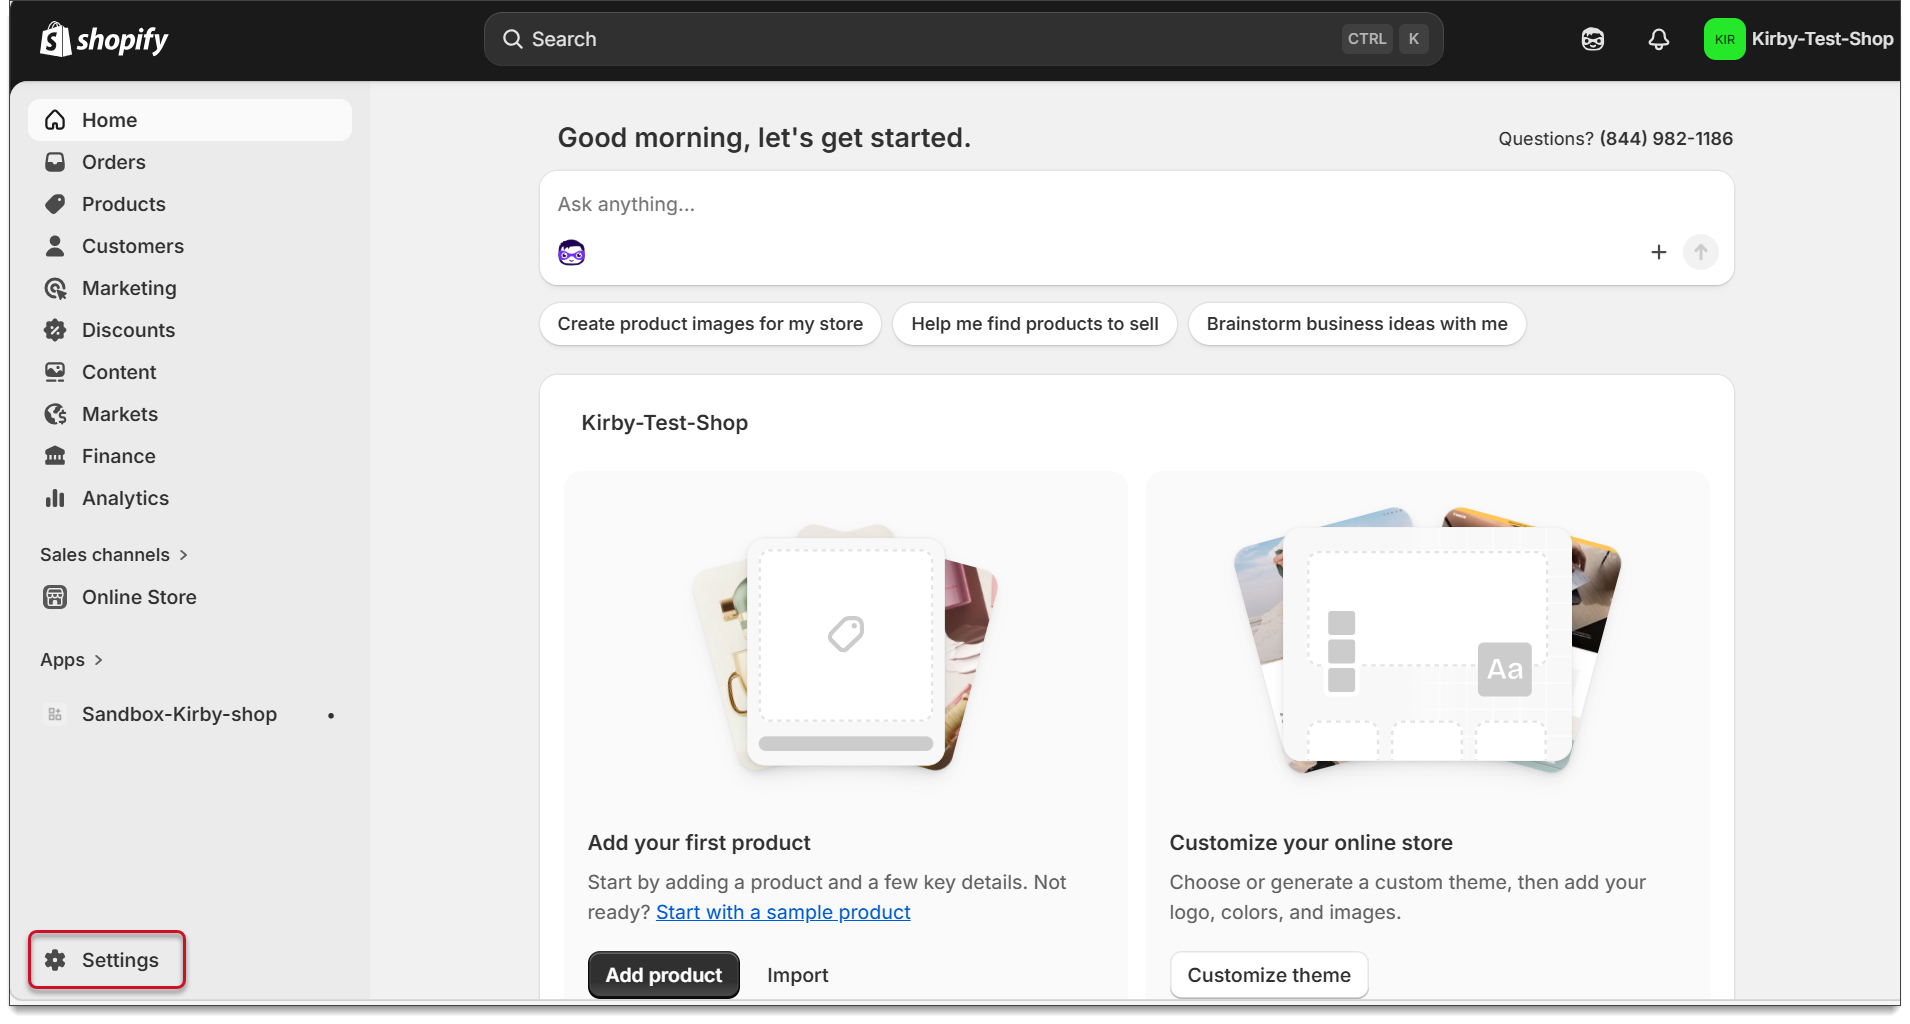
Task: Open Discounts from the sidebar
Action: pos(190,330)
